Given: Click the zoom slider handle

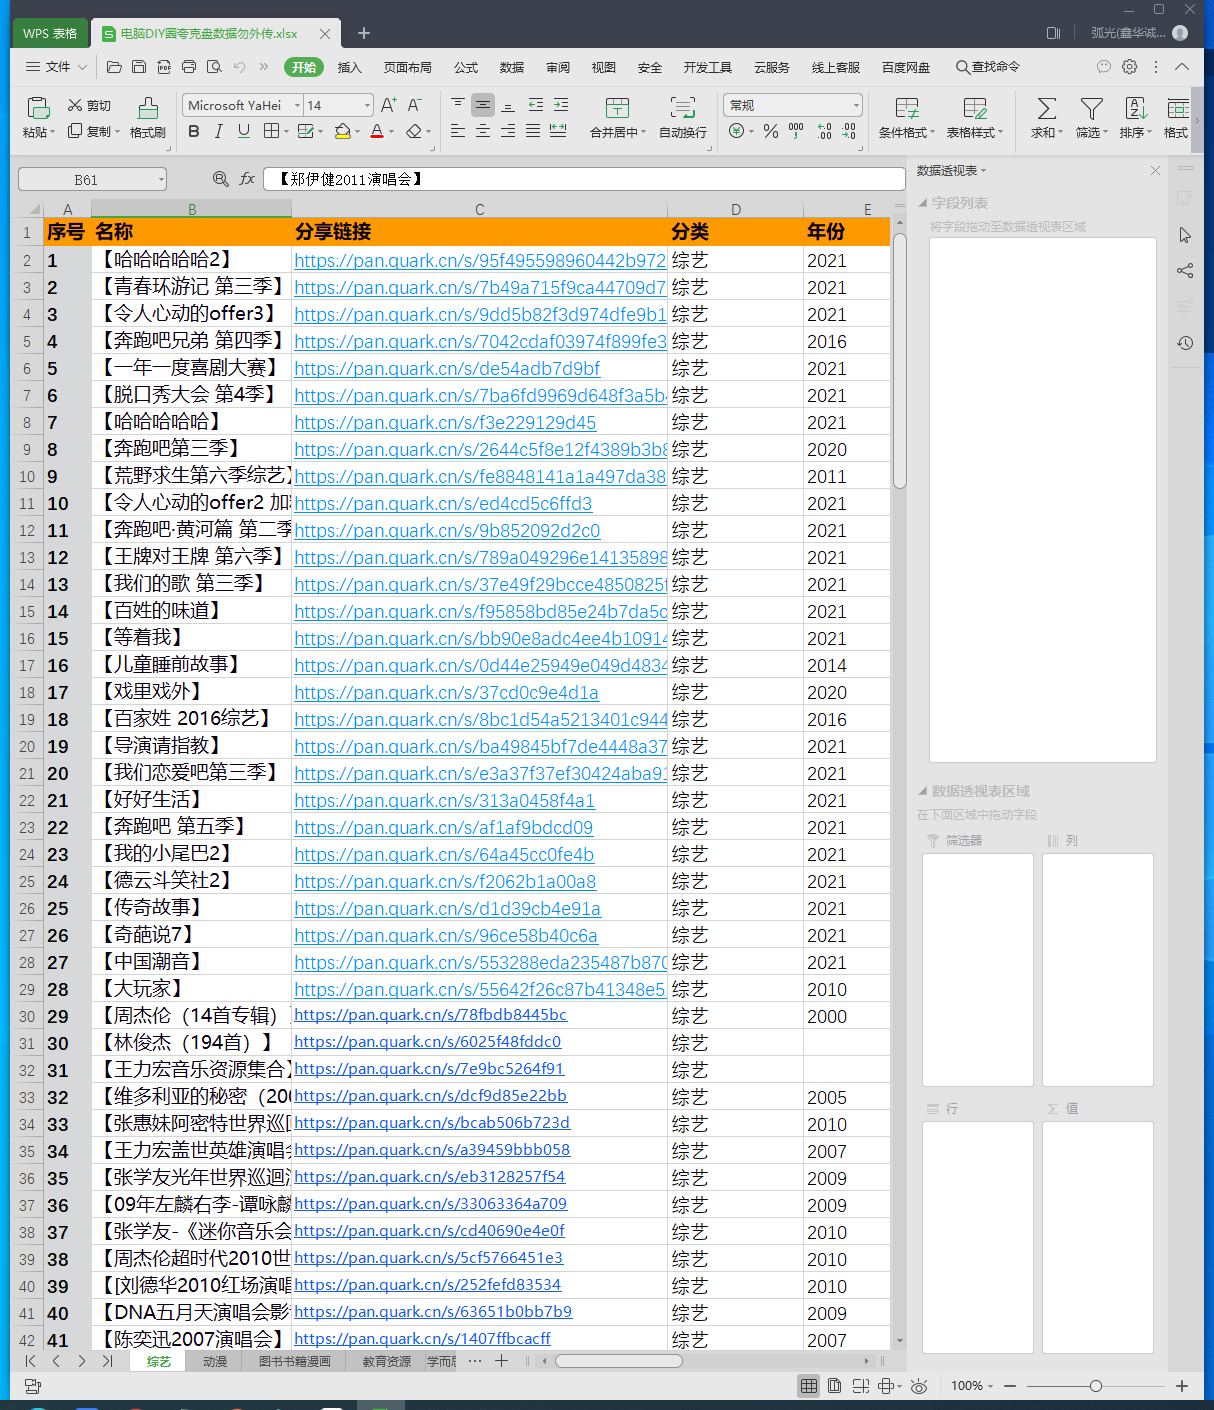Looking at the screenshot, I should (1096, 1386).
